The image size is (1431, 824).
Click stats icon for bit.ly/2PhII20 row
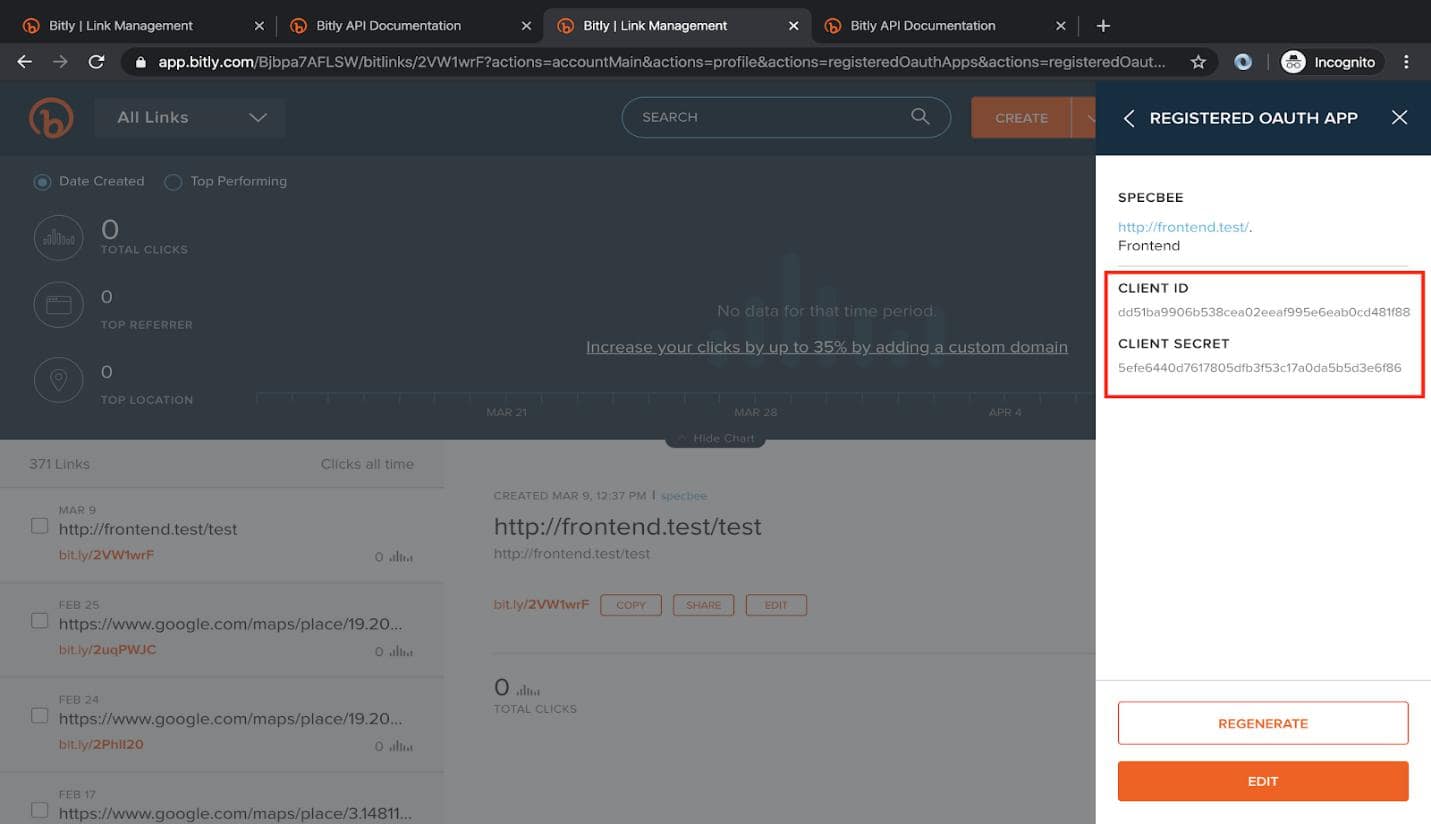coord(401,747)
